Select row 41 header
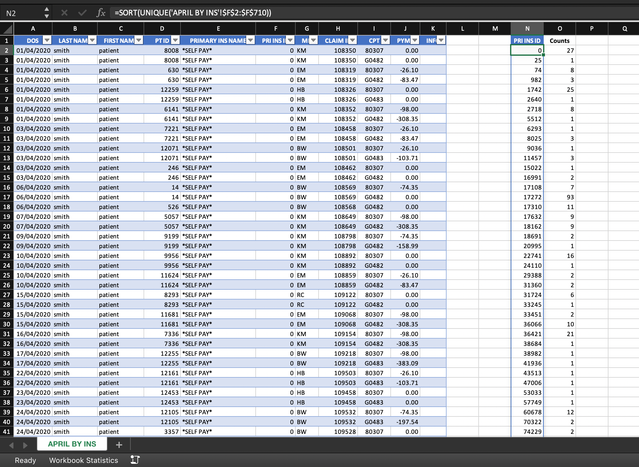Screen dimensions: 639x467 pyautogui.click(x=7, y=432)
